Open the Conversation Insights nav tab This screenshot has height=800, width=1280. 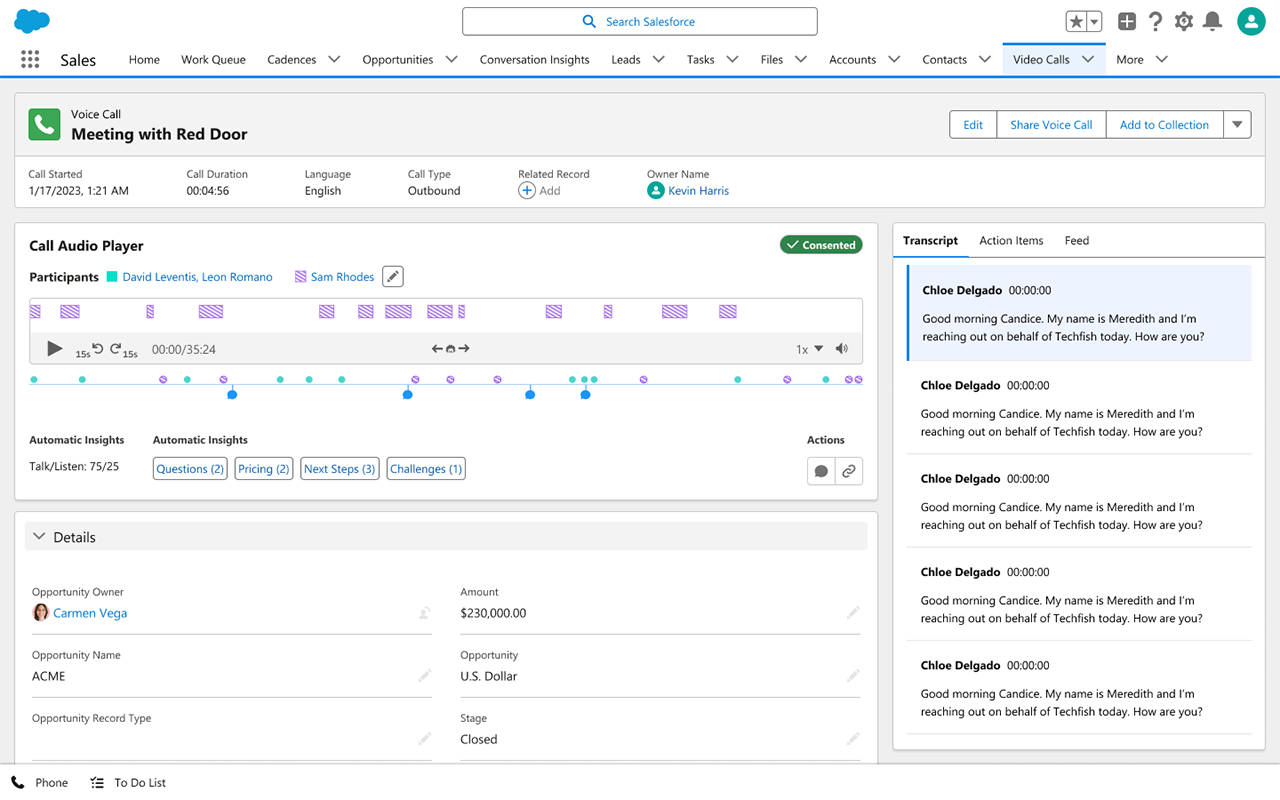click(534, 60)
